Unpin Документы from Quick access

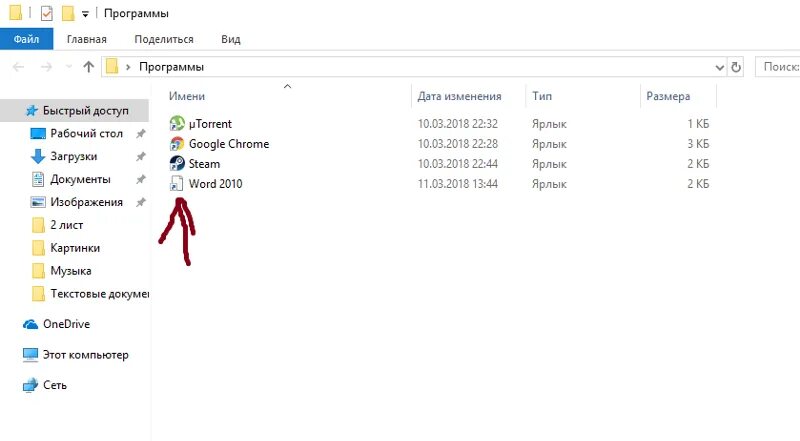point(140,179)
